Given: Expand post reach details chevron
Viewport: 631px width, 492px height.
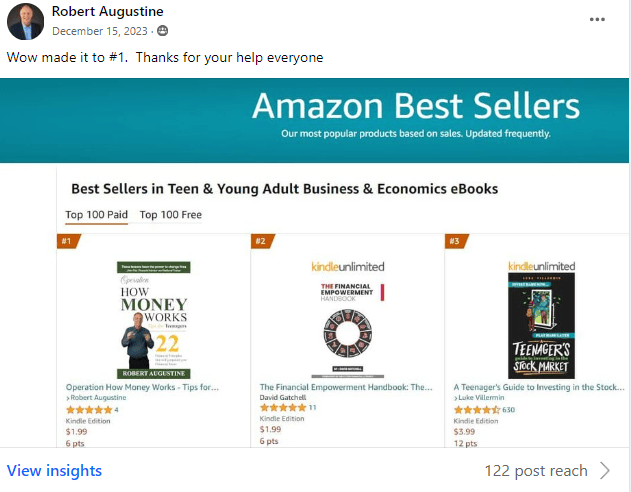Looking at the screenshot, I should pyautogui.click(x=605, y=471).
